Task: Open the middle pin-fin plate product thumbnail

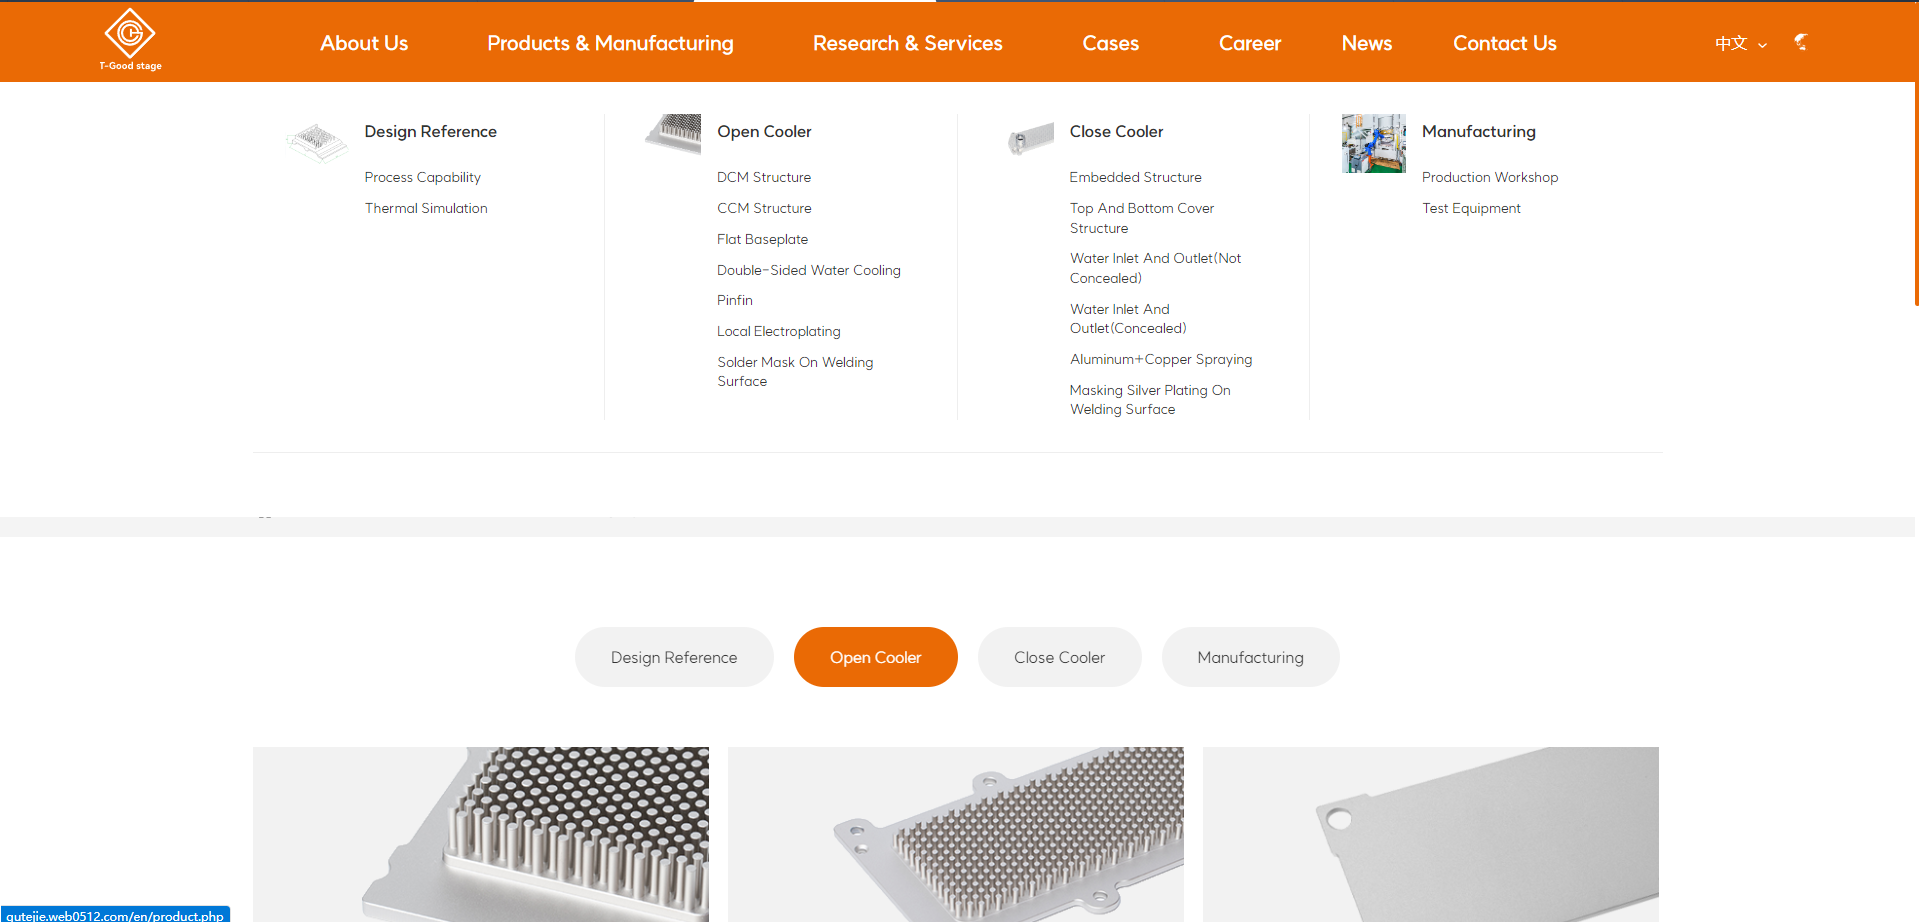Action: point(956,834)
